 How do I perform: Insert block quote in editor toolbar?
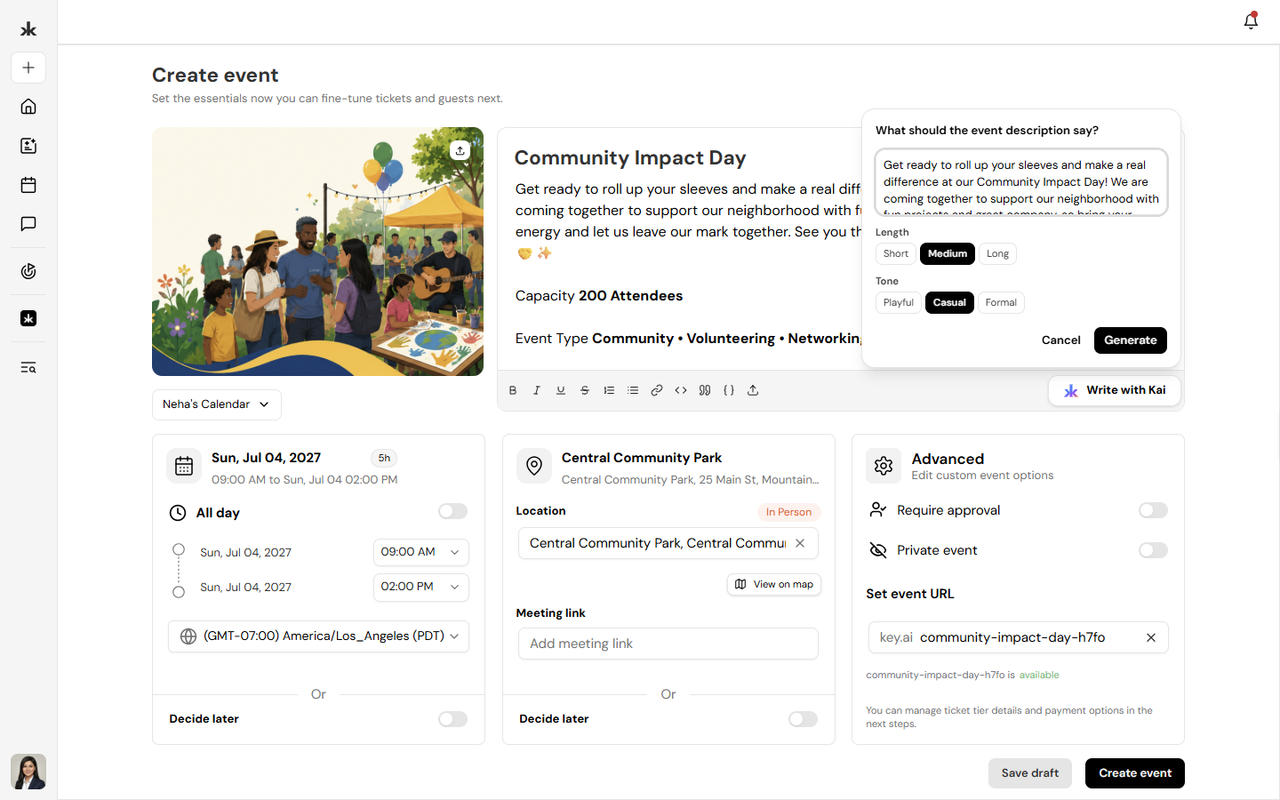pos(705,391)
